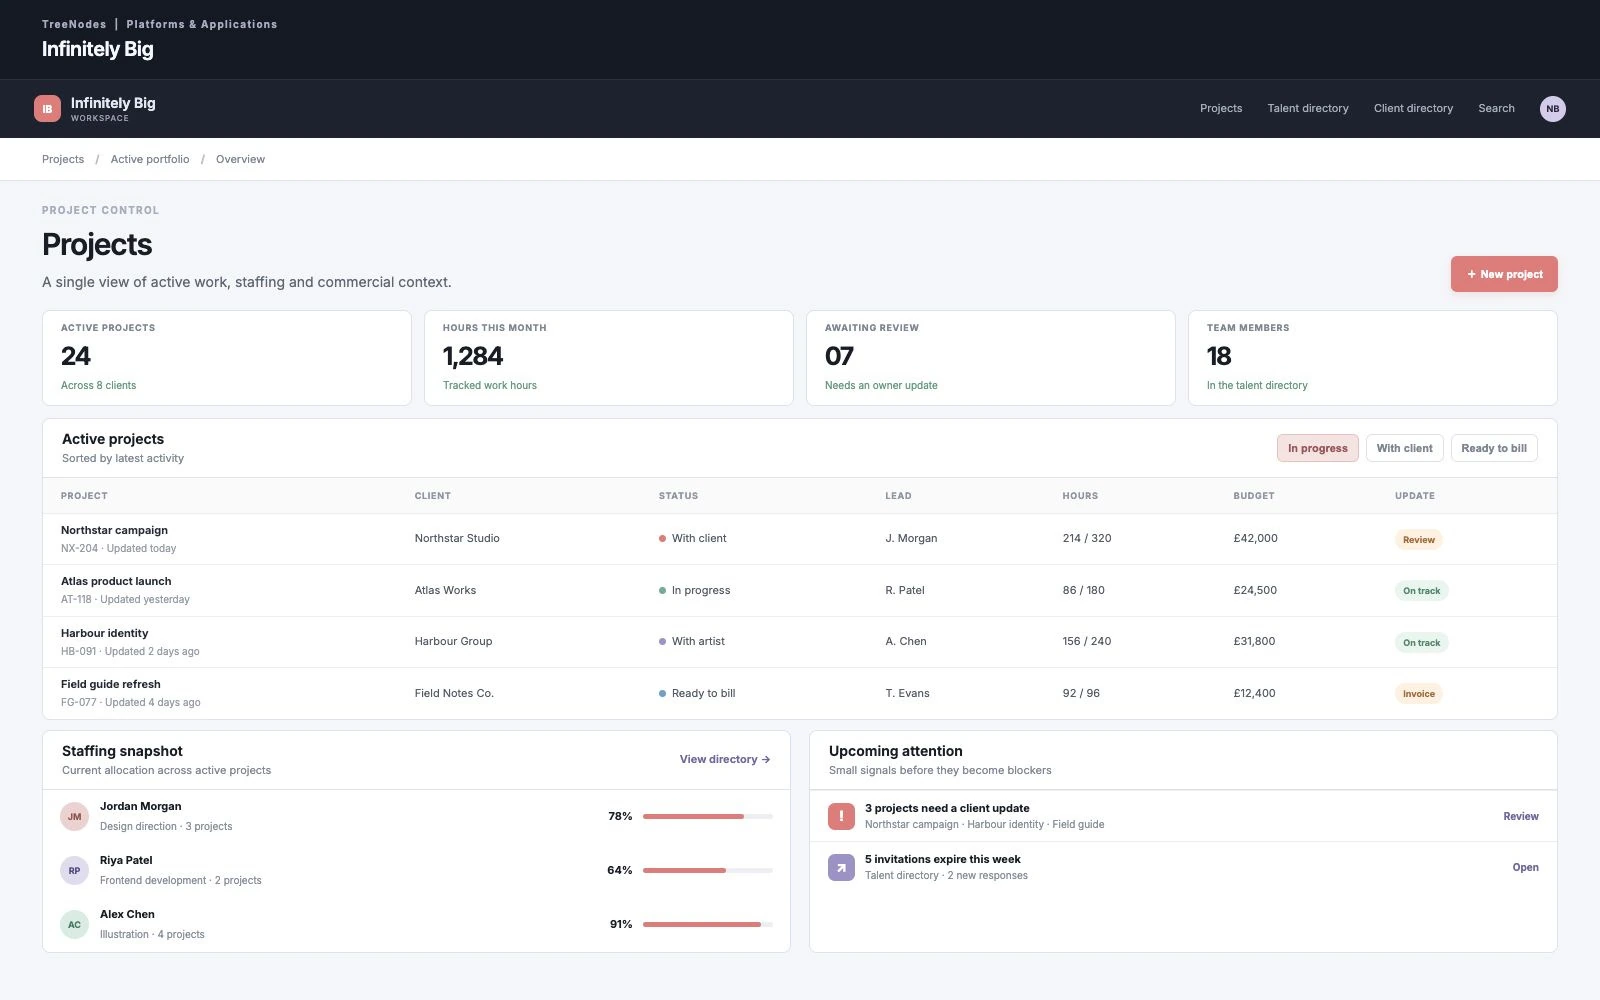Viewport: 1600px width, 1000px height.
Task: Open the Field guide refresh project
Action: (x=110, y=685)
